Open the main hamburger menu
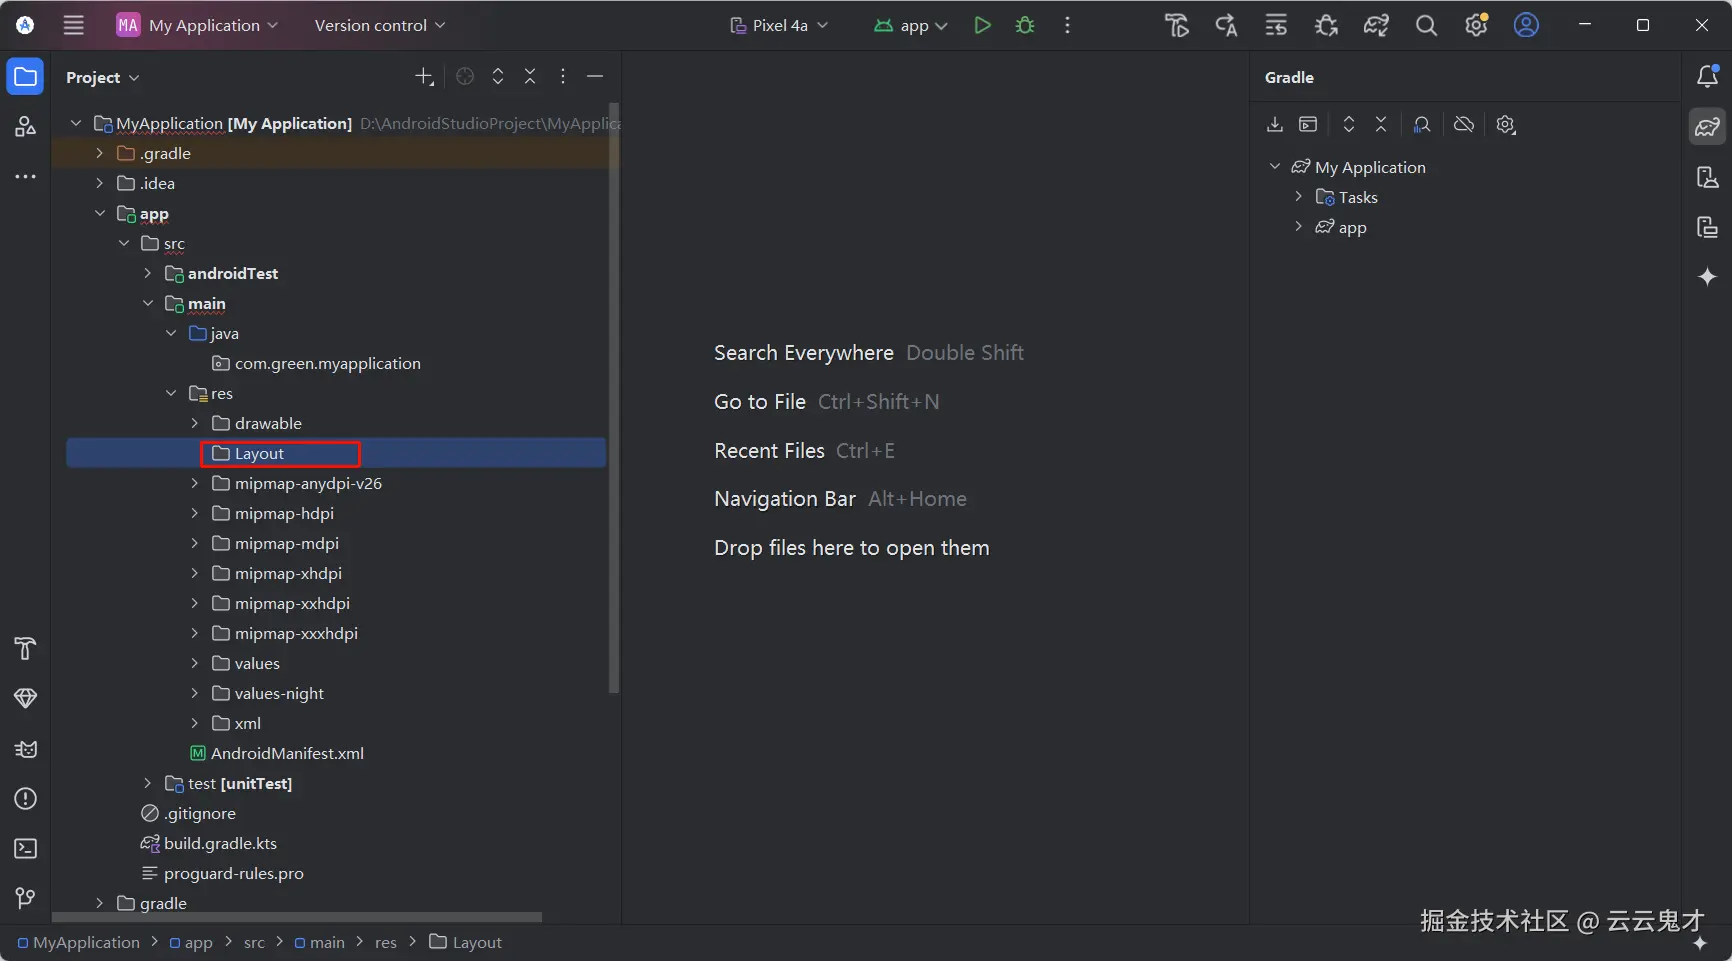The image size is (1732, 961). [x=74, y=25]
